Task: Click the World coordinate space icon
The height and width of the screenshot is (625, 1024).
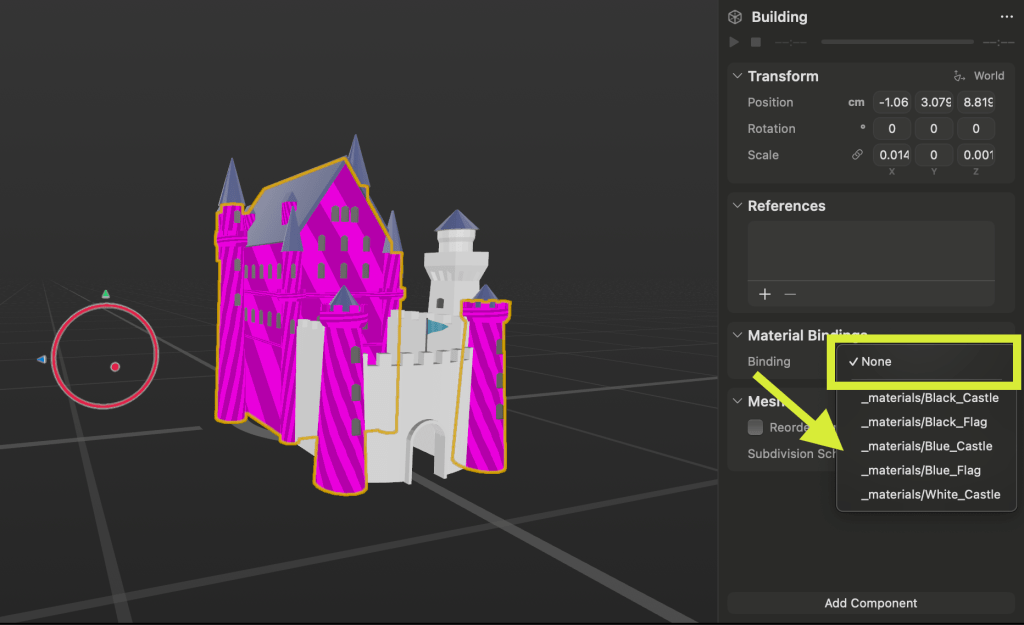Action: [x=959, y=76]
